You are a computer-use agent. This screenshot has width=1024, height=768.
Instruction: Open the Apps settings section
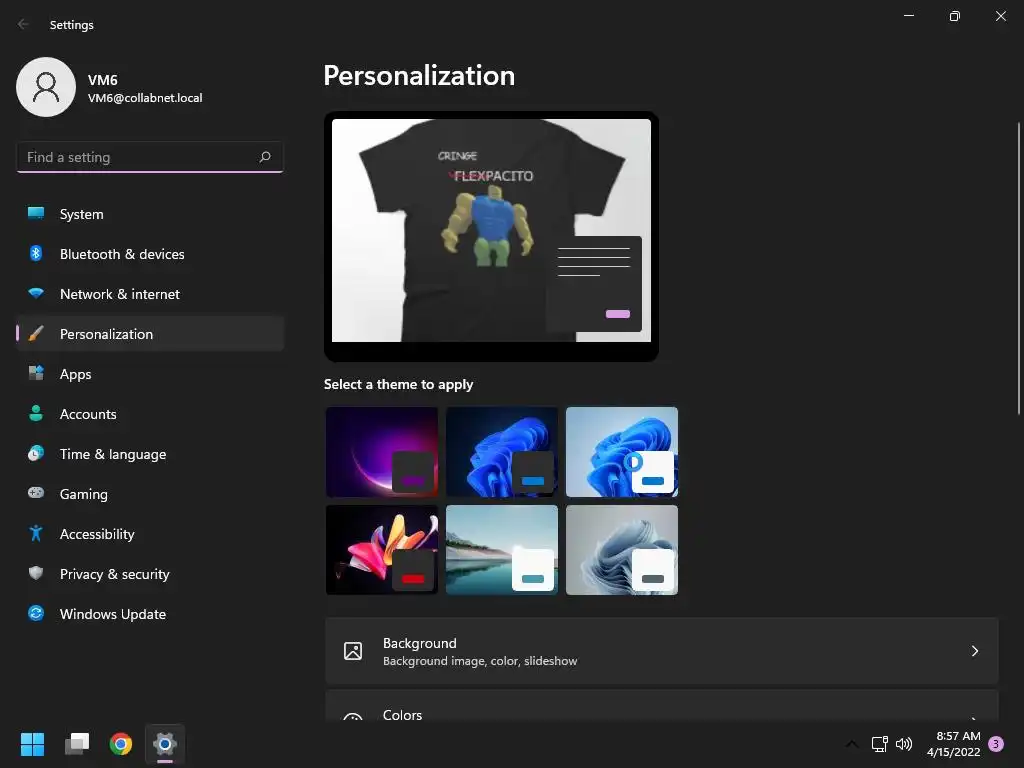(x=150, y=374)
